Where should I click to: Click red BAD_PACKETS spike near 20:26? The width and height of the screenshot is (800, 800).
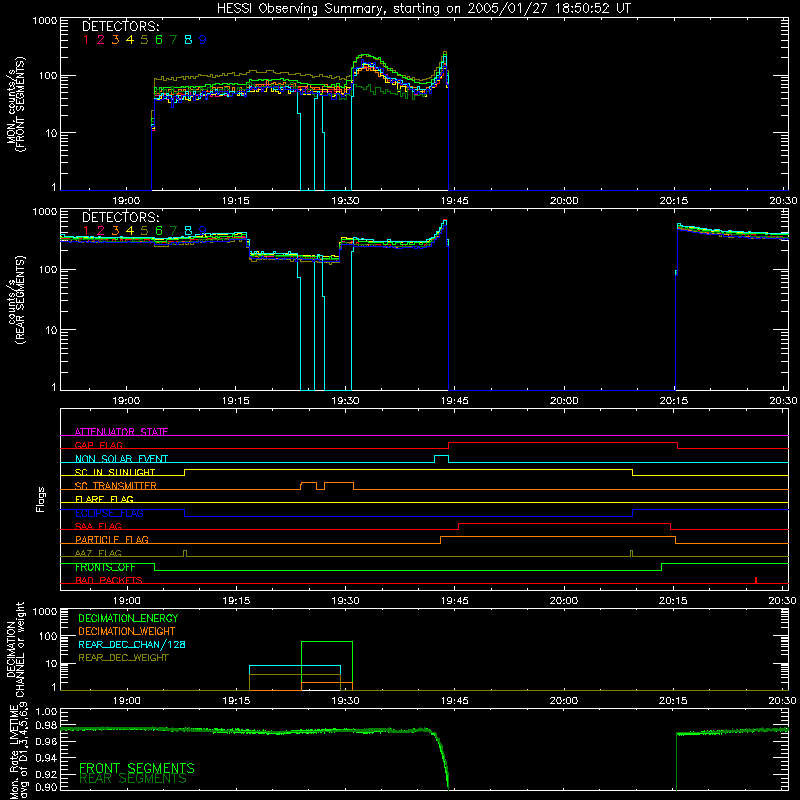(x=756, y=580)
